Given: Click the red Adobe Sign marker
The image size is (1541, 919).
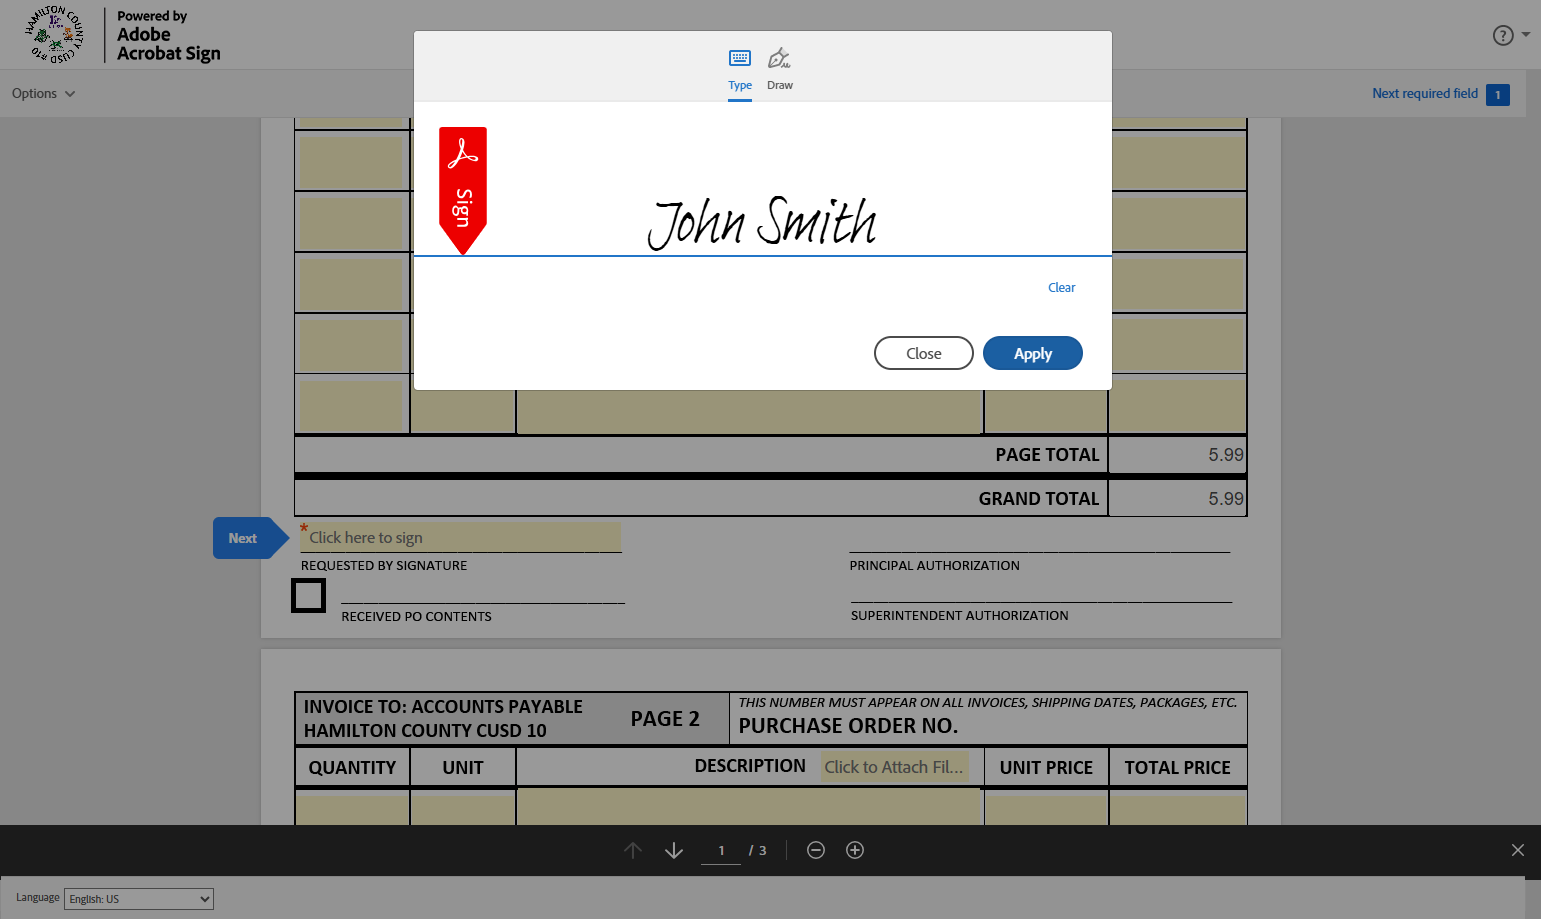Looking at the screenshot, I should [x=463, y=190].
